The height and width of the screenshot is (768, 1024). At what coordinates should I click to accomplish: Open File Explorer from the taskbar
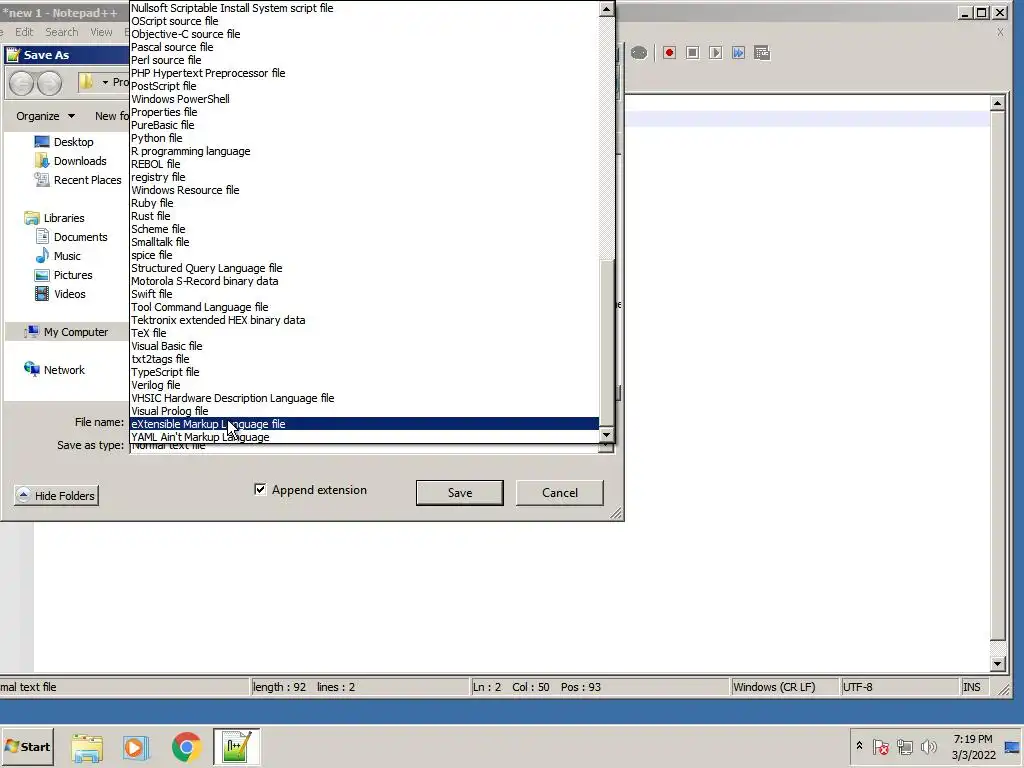pyautogui.click(x=87, y=747)
